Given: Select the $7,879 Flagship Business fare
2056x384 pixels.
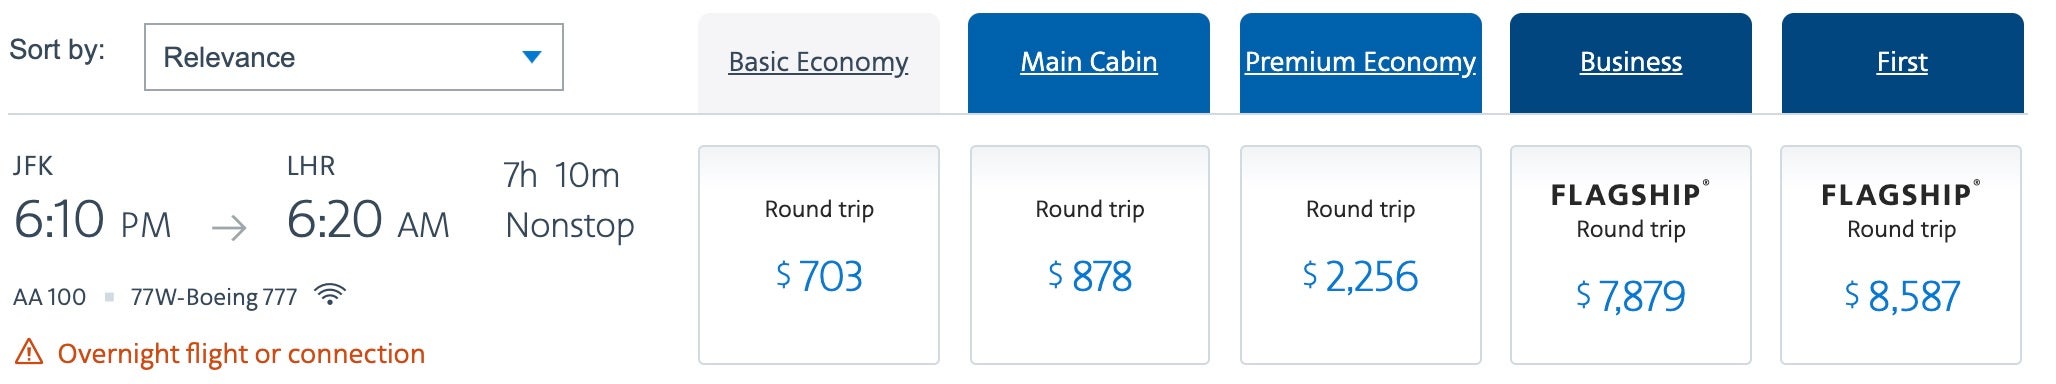Looking at the screenshot, I should click(x=1631, y=255).
